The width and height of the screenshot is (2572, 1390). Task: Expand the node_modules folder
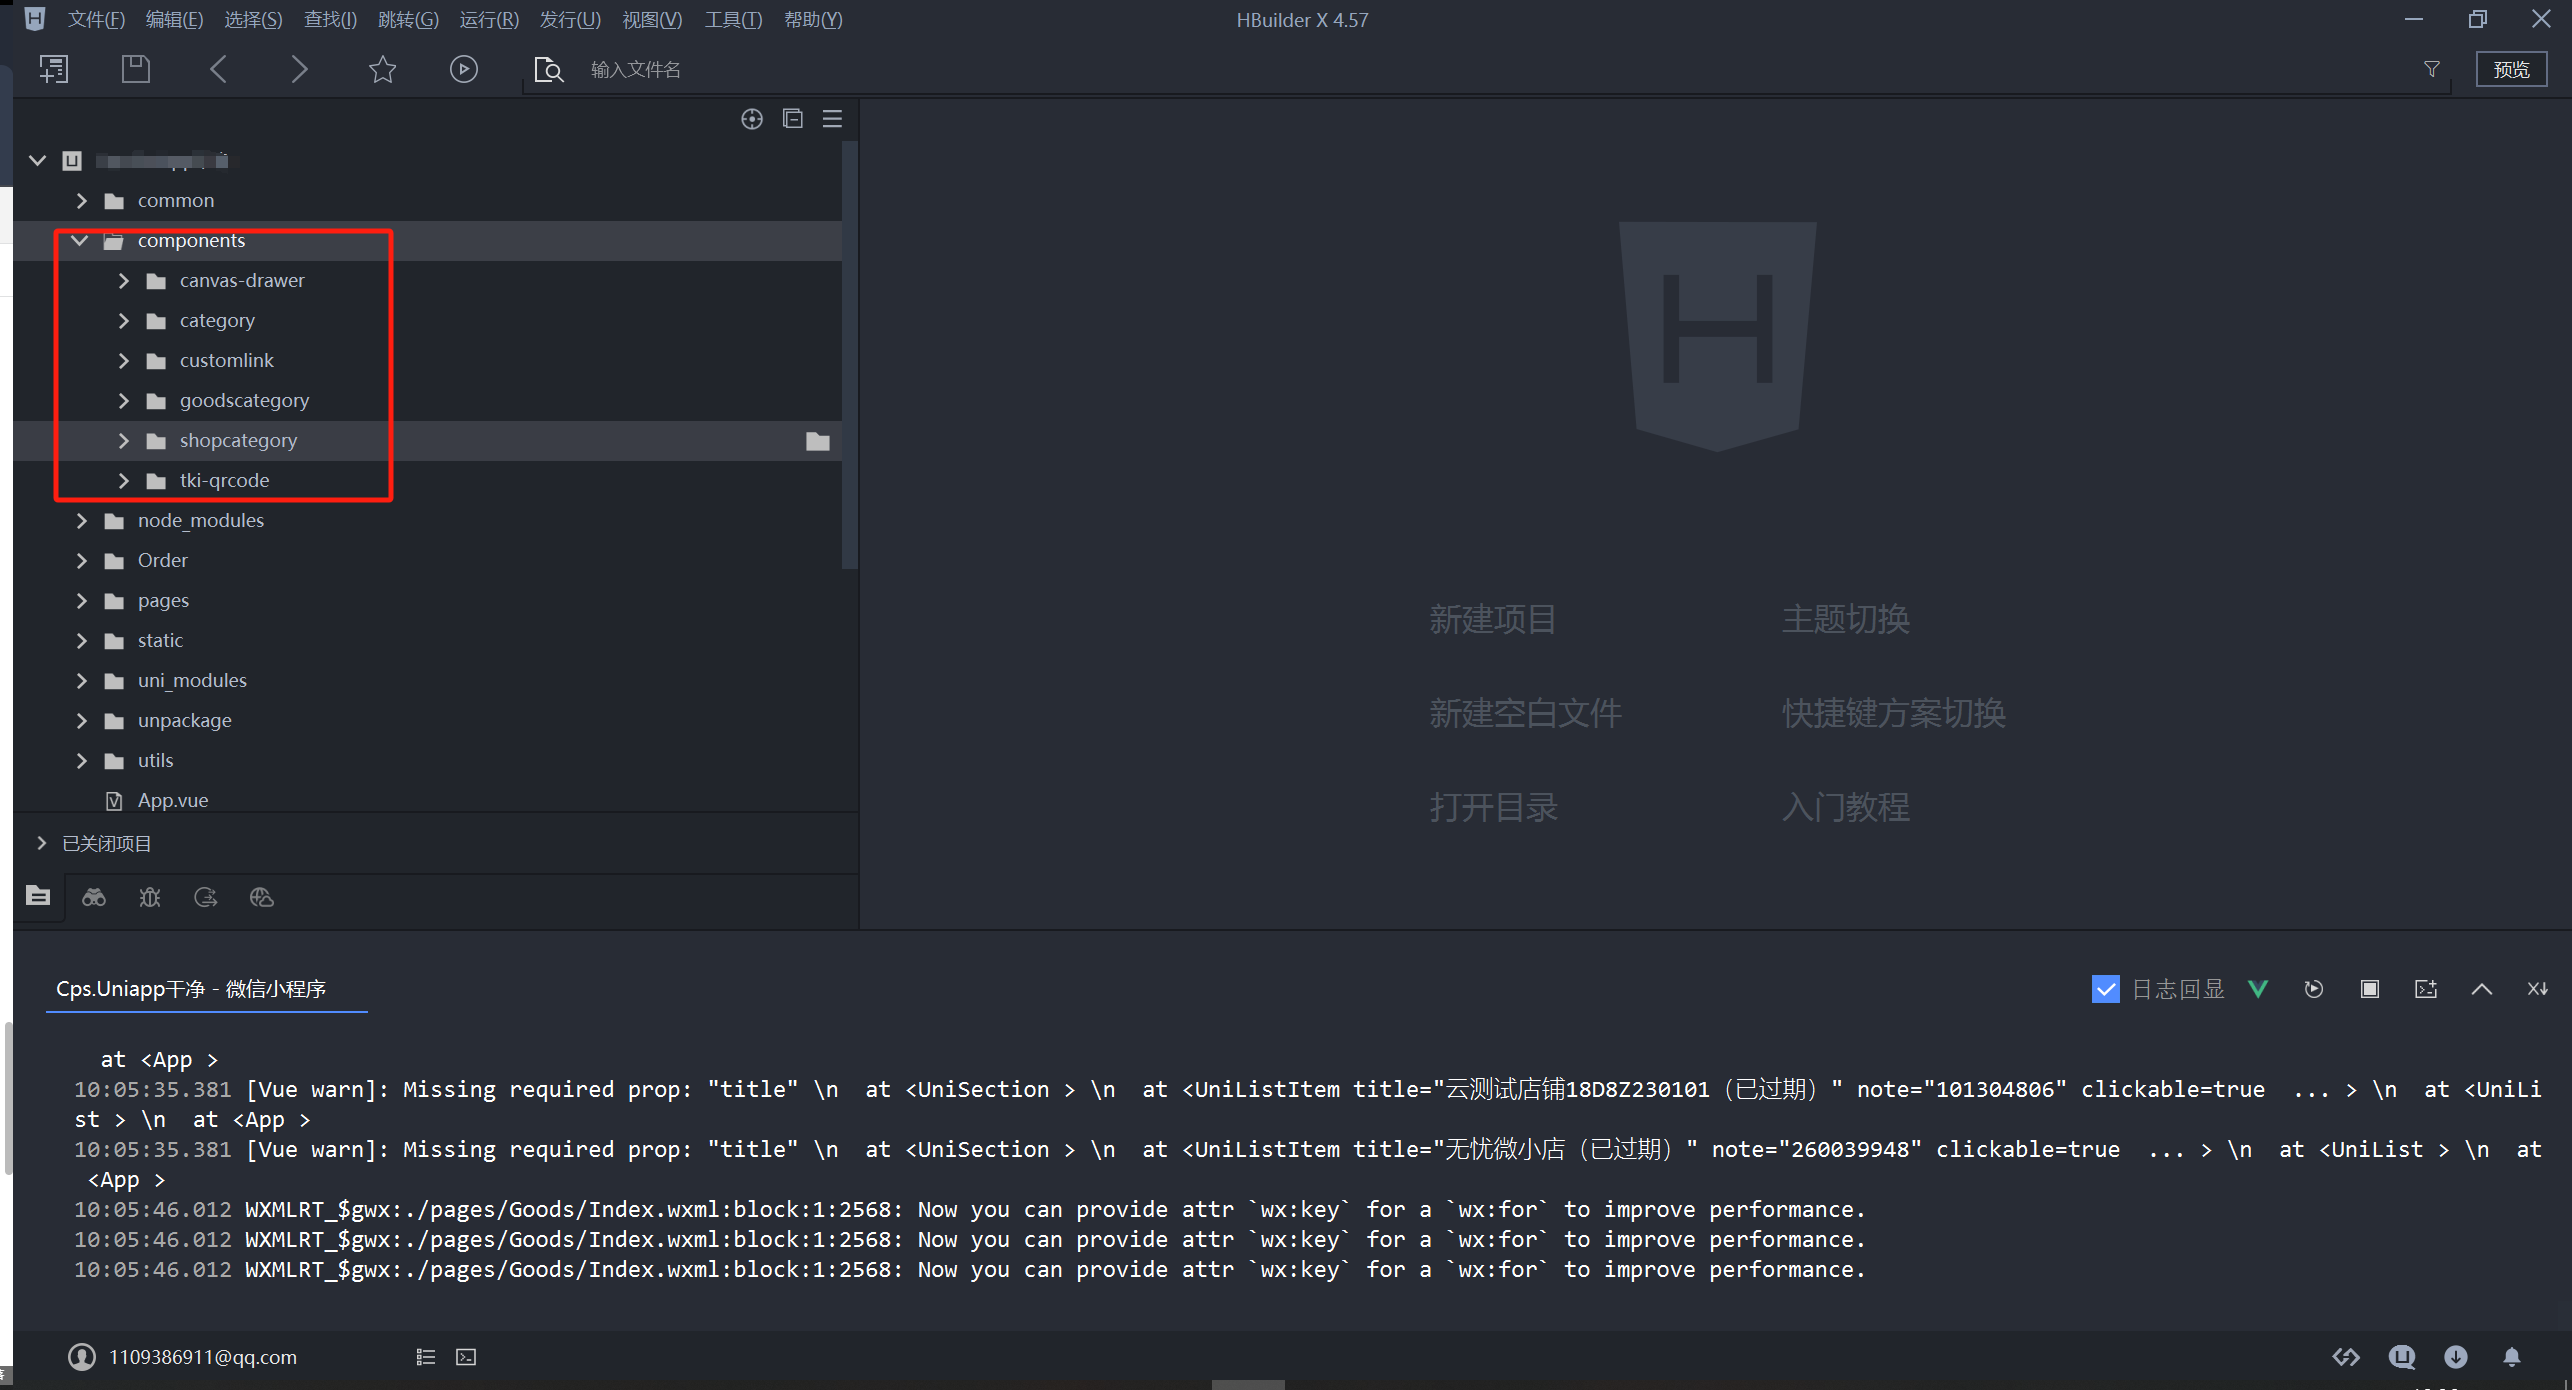pyautogui.click(x=82, y=520)
